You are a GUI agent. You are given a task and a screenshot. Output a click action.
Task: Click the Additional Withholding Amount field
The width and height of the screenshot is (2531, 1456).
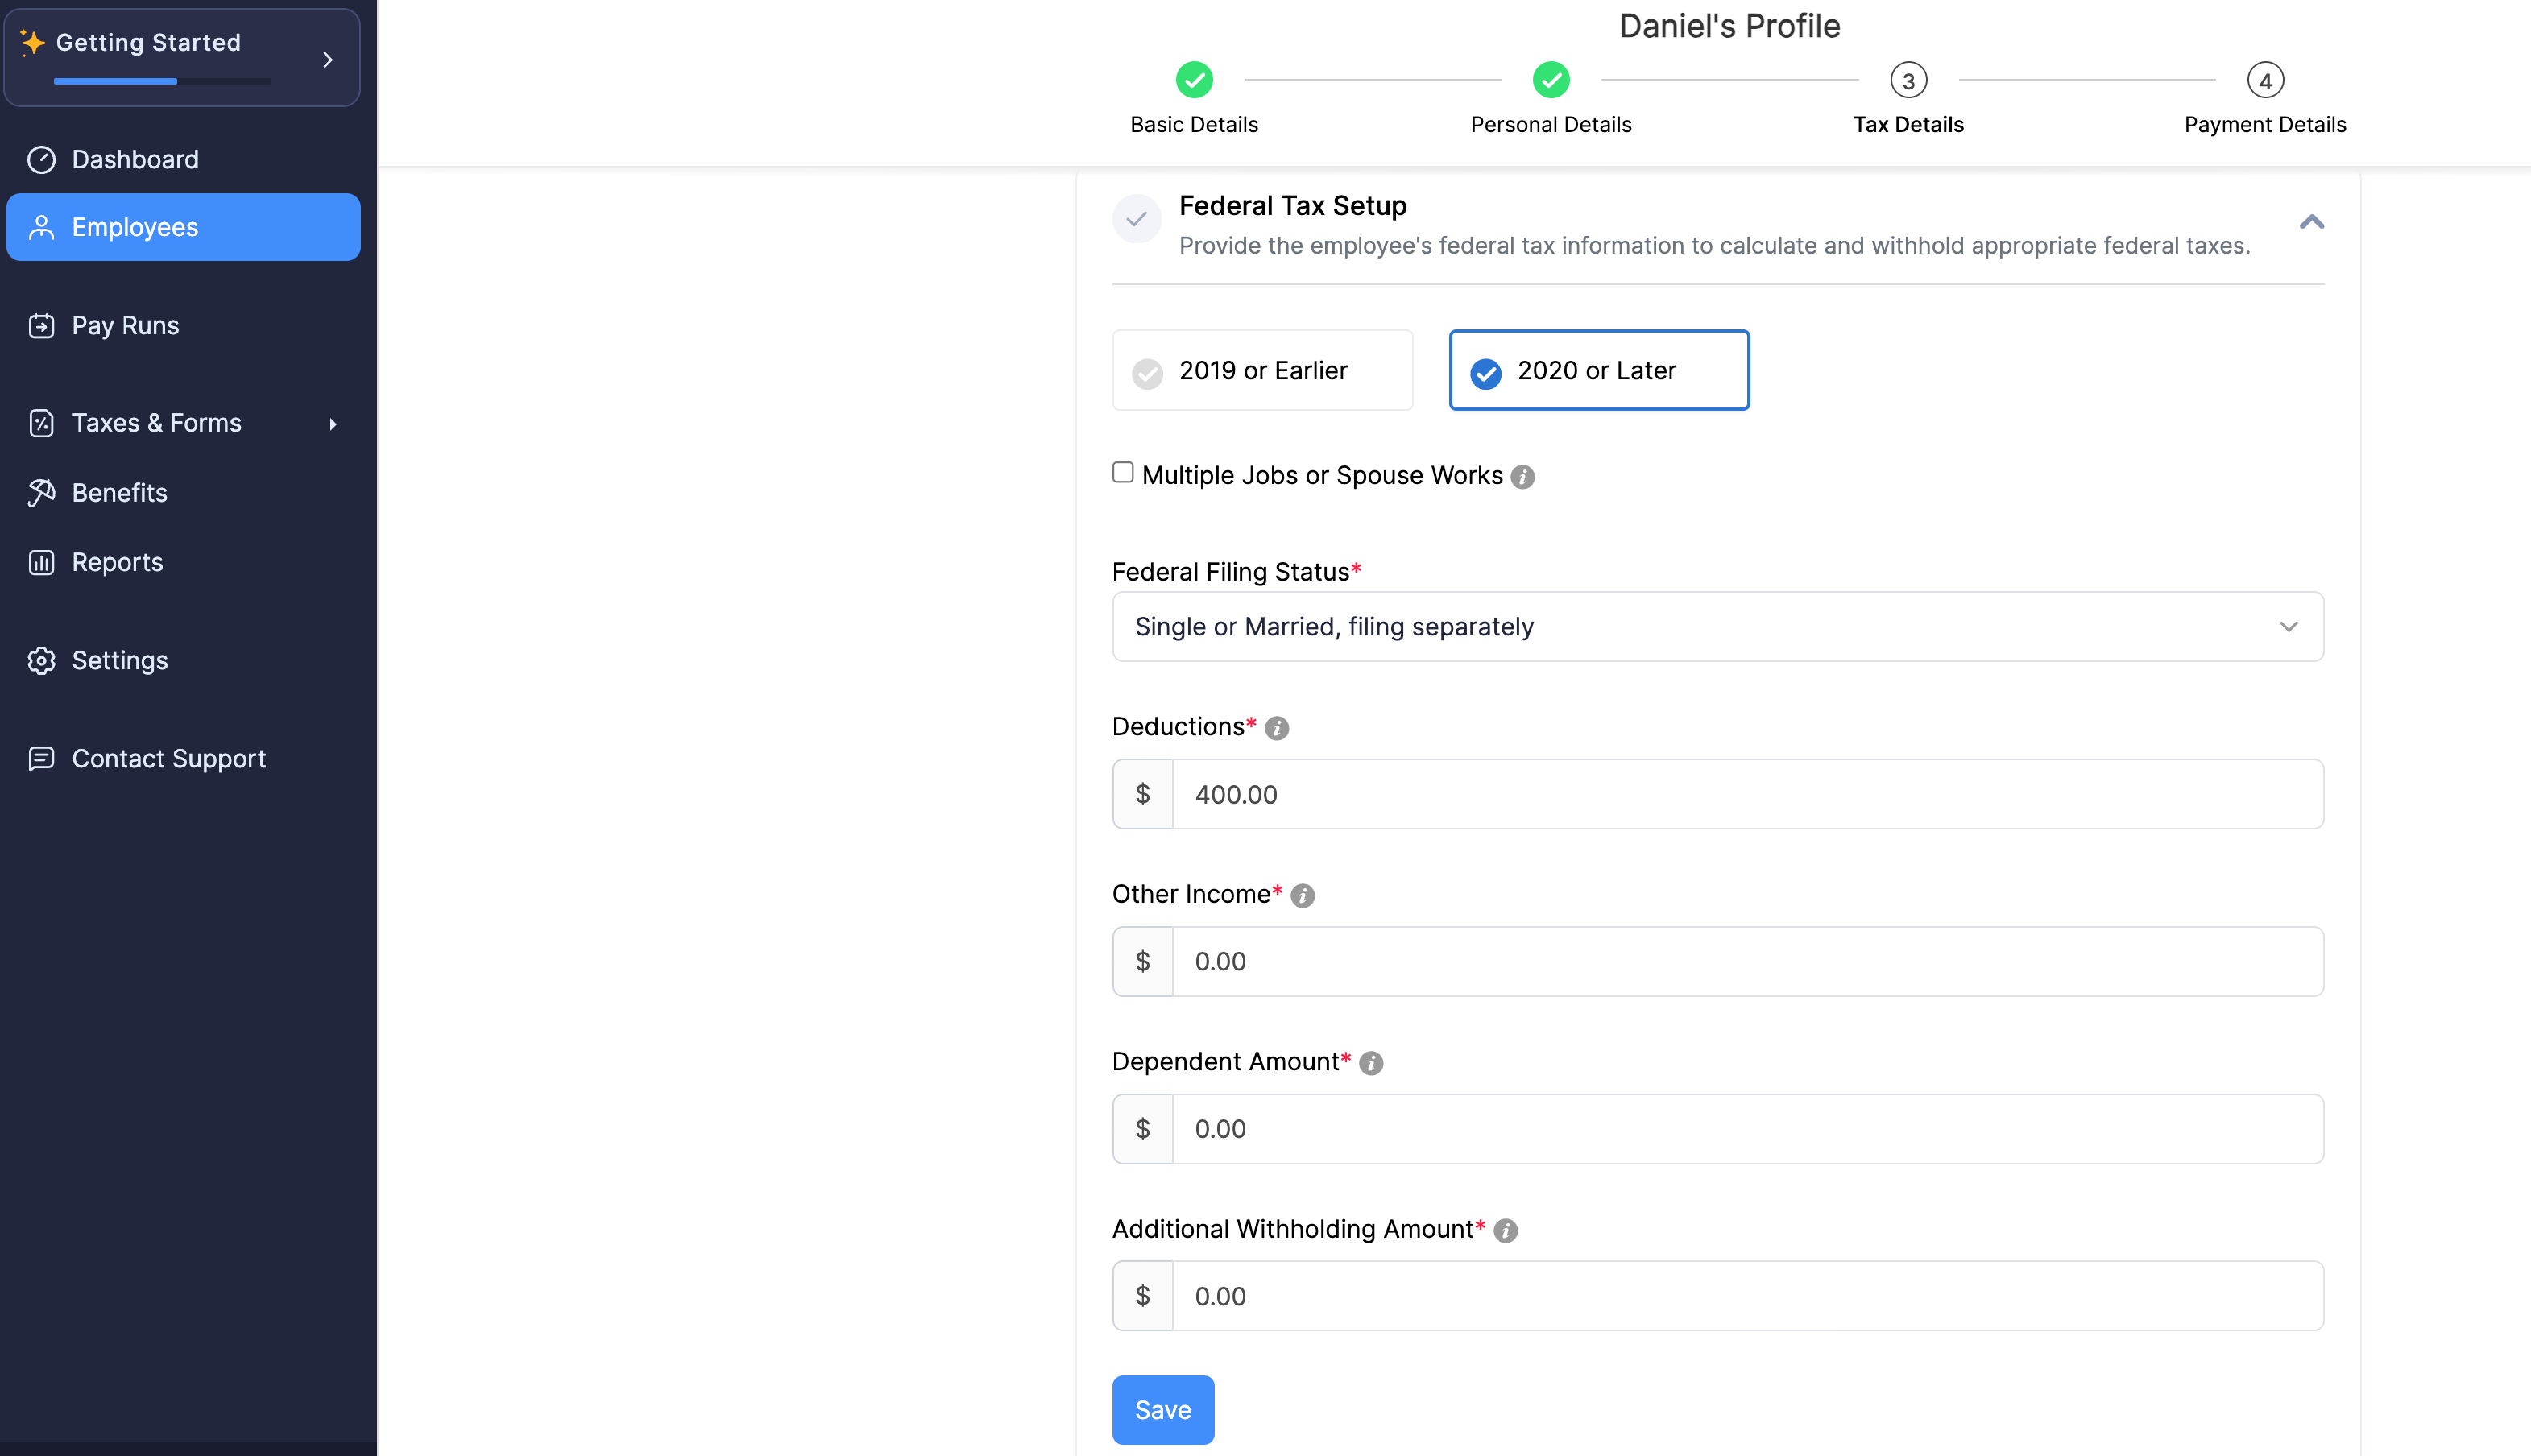1746,1296
